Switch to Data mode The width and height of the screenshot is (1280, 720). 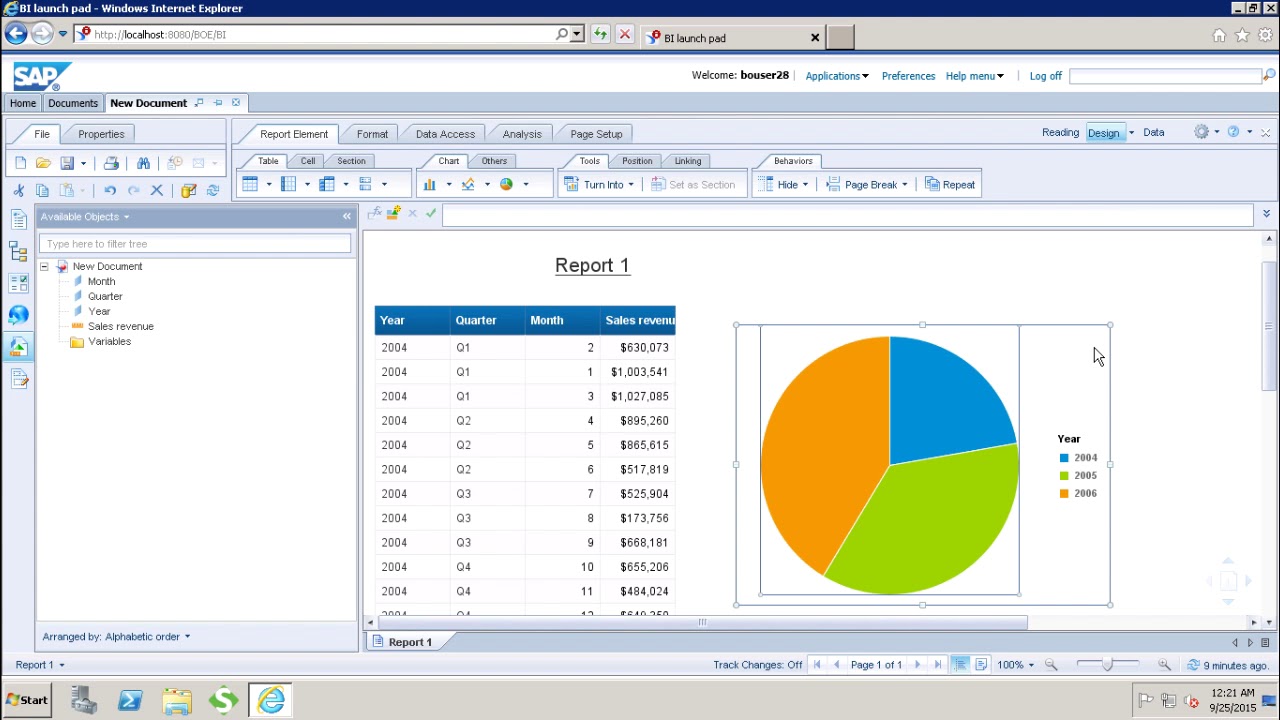(1154, 133)
